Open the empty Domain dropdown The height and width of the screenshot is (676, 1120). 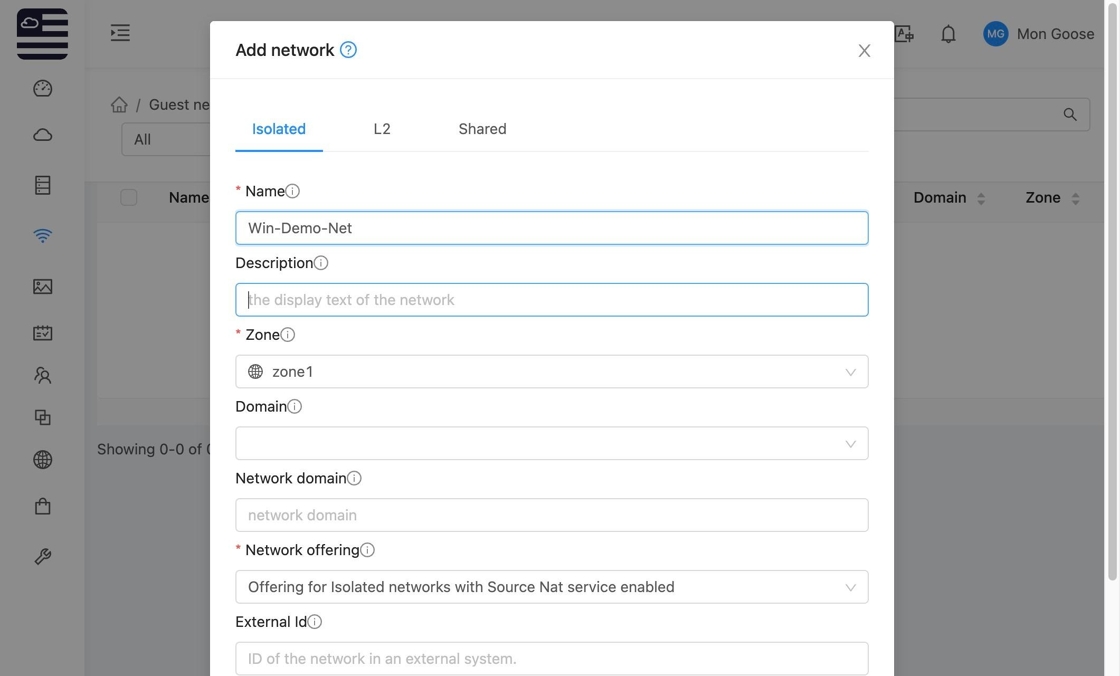[551, 444]
